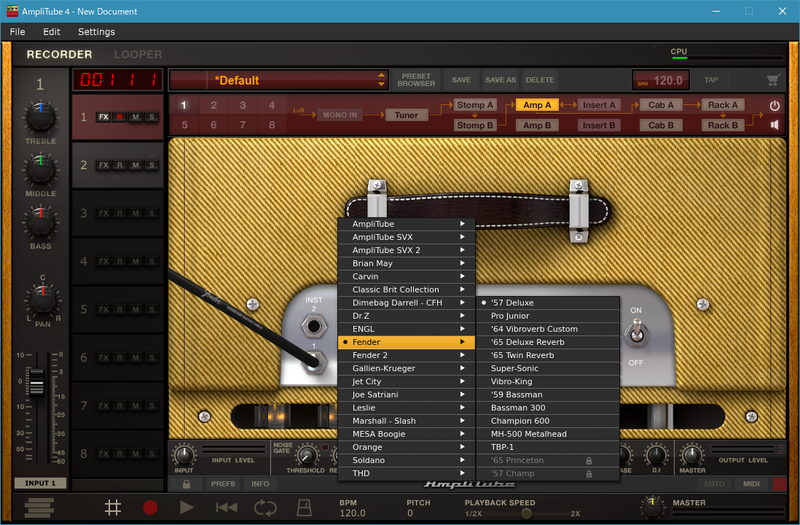
Task: Click the Treble knob
Action: [x=40, y=117]
